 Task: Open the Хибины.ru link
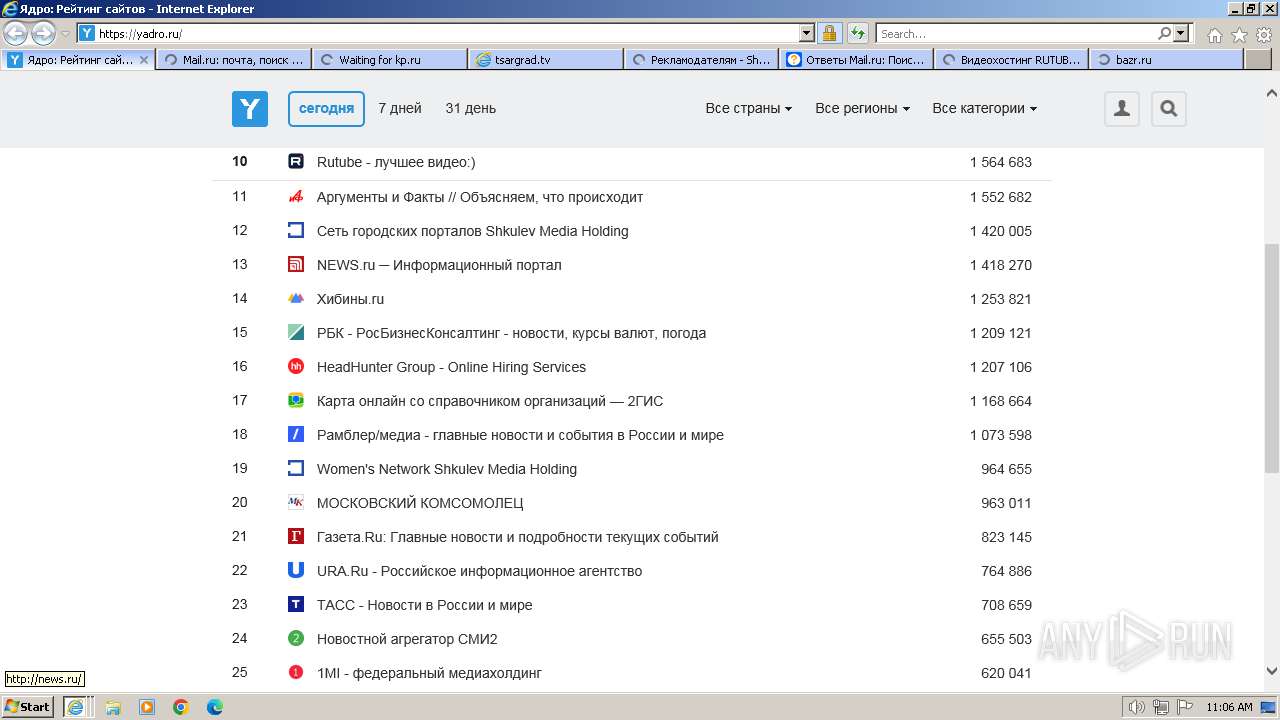pyautogui.click(x=350, y=299)
